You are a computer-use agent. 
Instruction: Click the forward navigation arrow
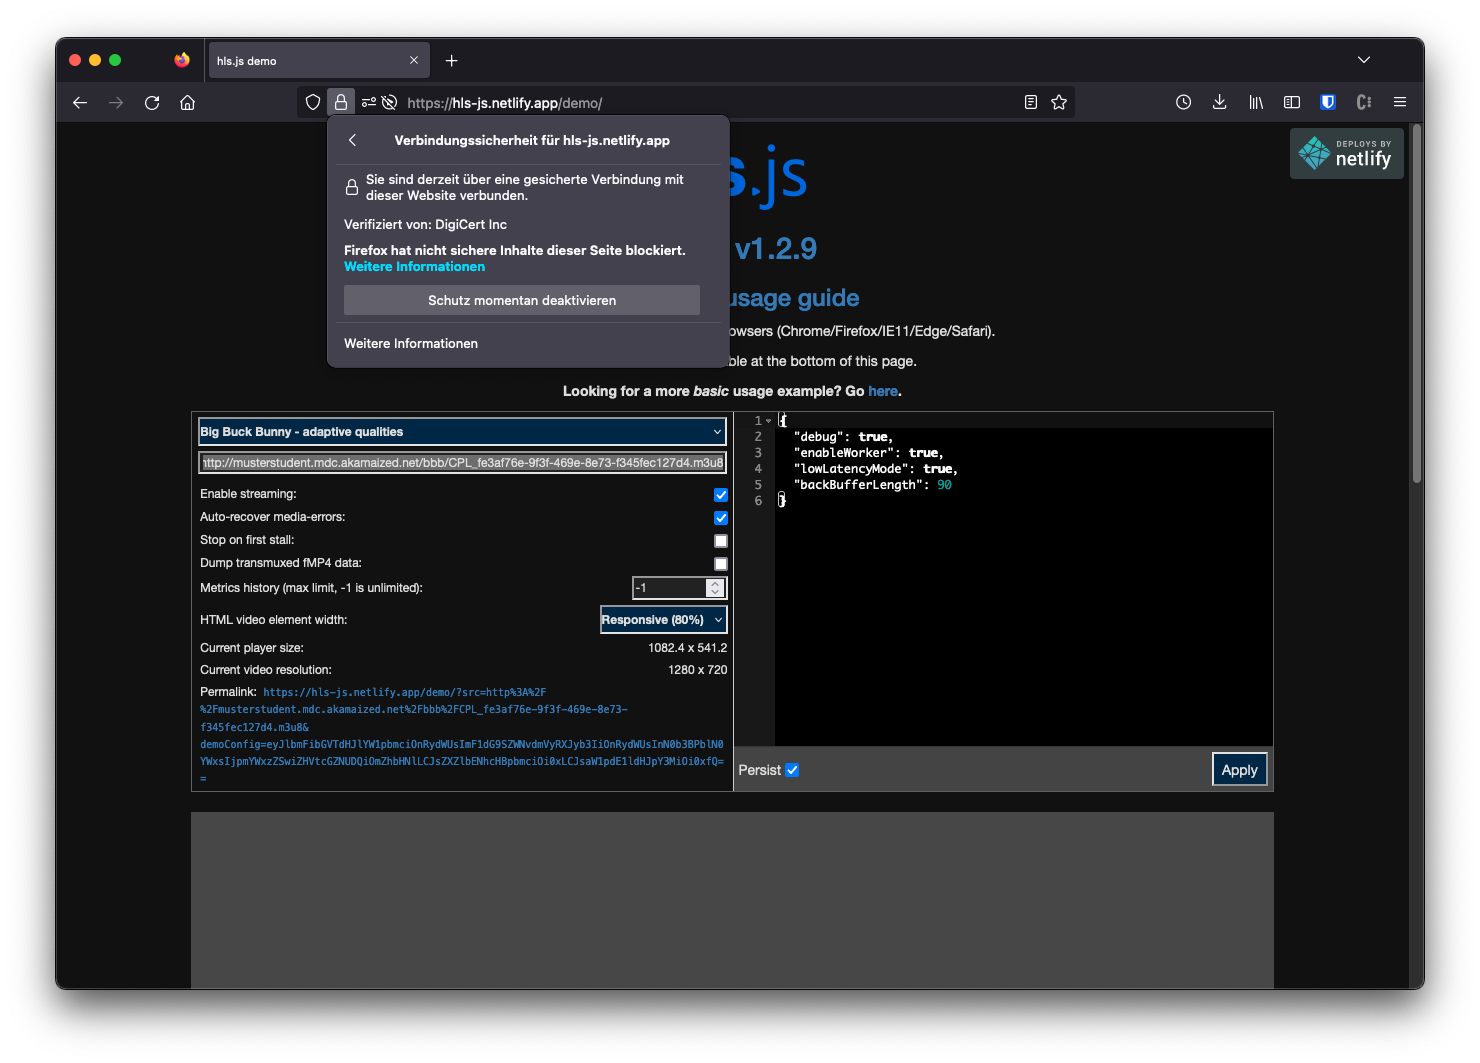pyautogui.click(x=116, y=102)
